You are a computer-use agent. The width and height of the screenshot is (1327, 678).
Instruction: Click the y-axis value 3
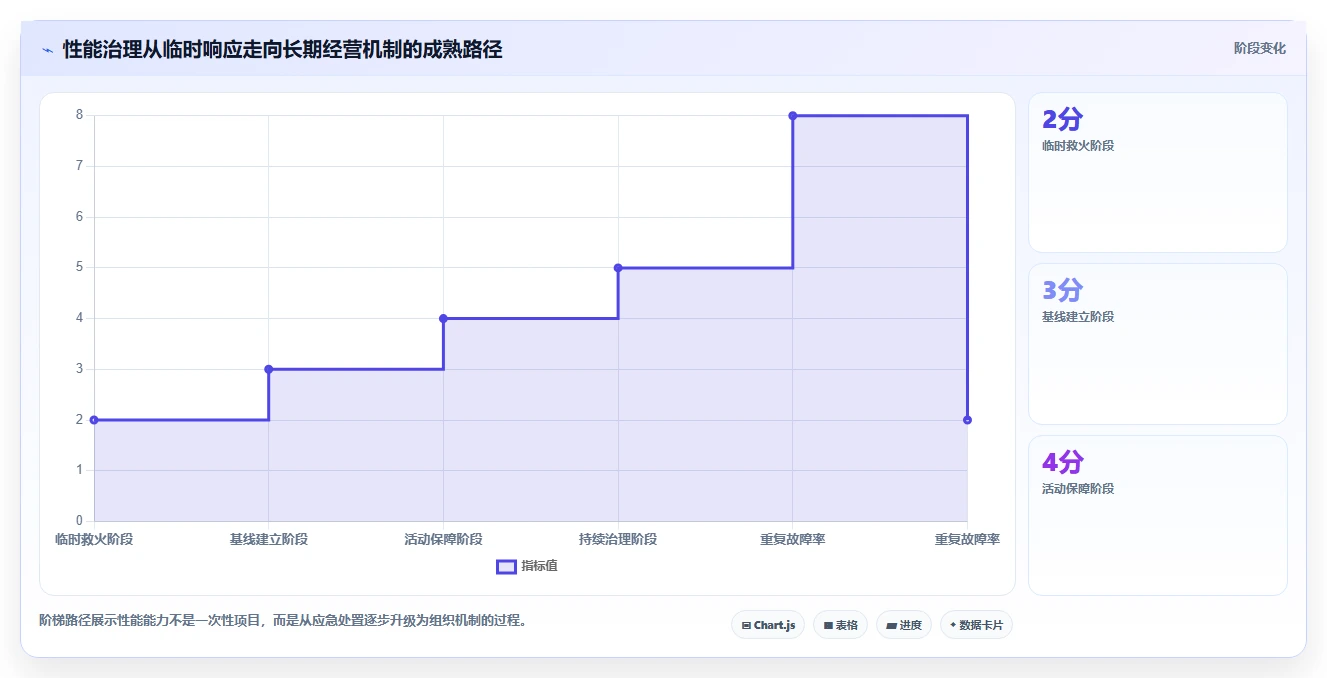click(x=79, y=369)
